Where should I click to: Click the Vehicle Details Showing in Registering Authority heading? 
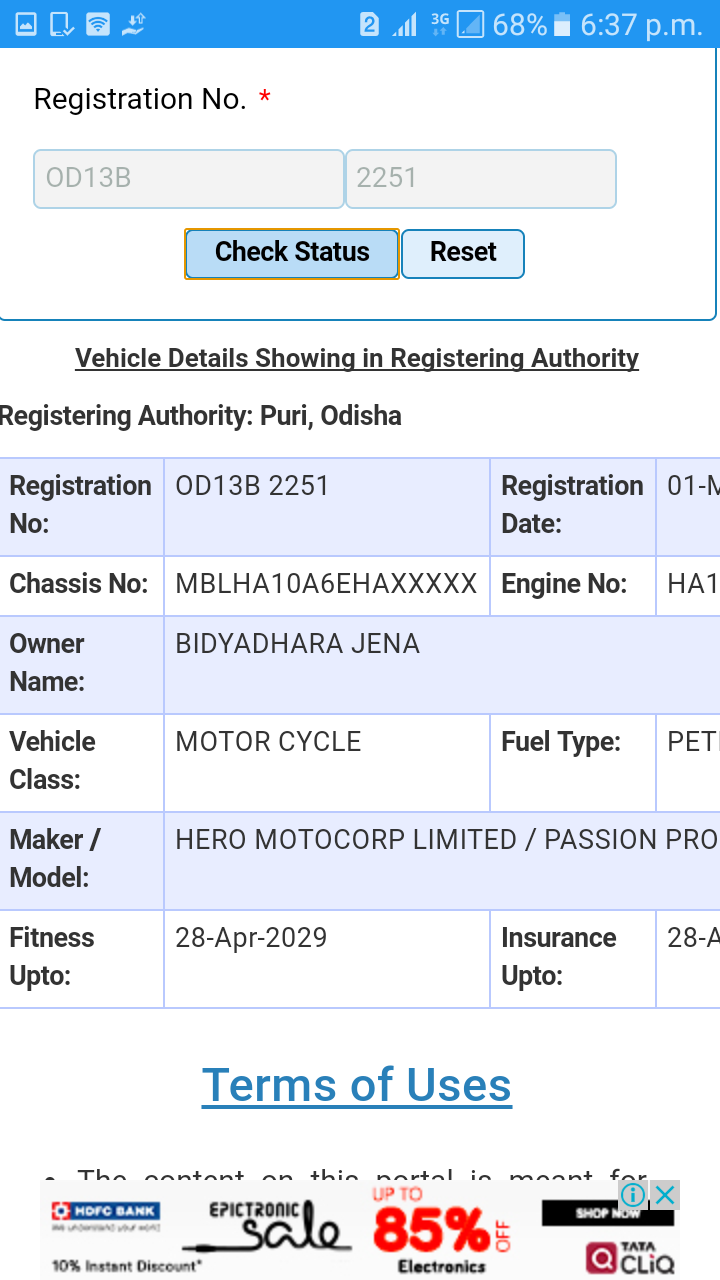[x=357, y=358]
